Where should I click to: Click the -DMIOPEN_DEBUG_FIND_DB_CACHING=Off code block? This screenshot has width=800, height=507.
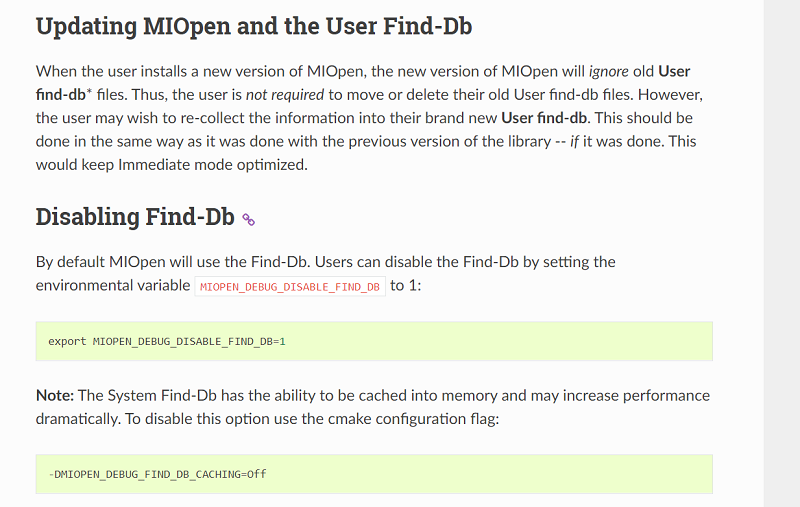(374, 474)
